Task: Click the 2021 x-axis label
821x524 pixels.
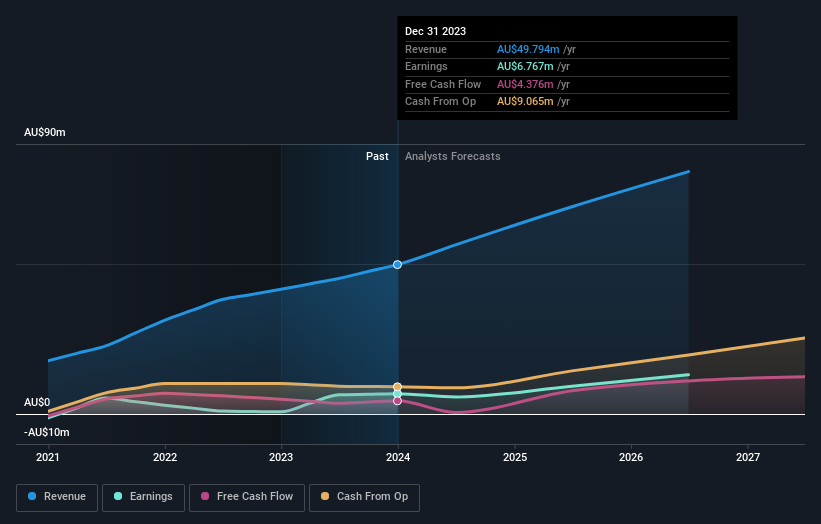Action: click(x=48, y=457)
